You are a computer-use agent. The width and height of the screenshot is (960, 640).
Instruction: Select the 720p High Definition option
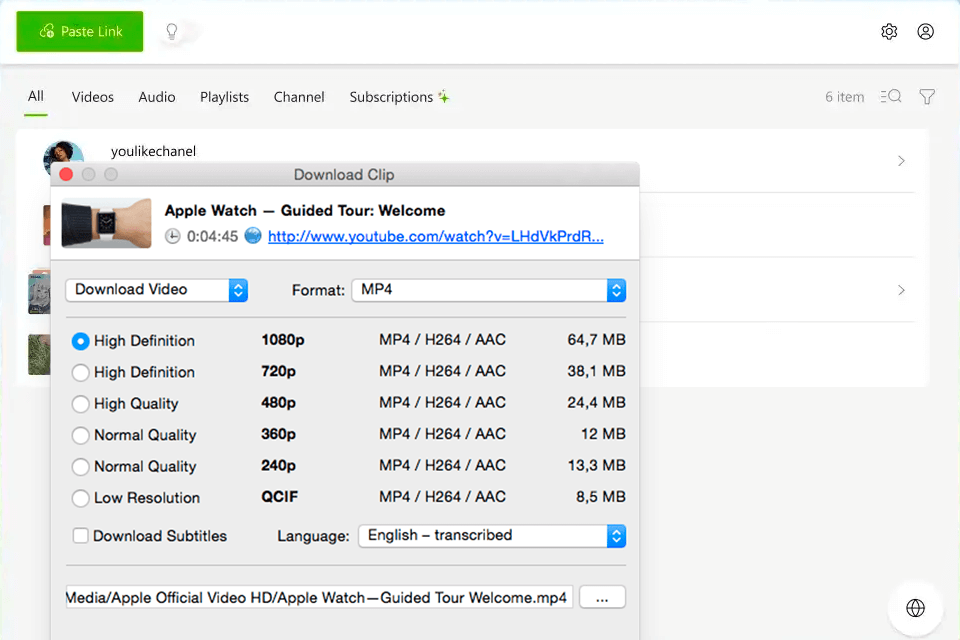pyautogui.click(x=81, y=373)
